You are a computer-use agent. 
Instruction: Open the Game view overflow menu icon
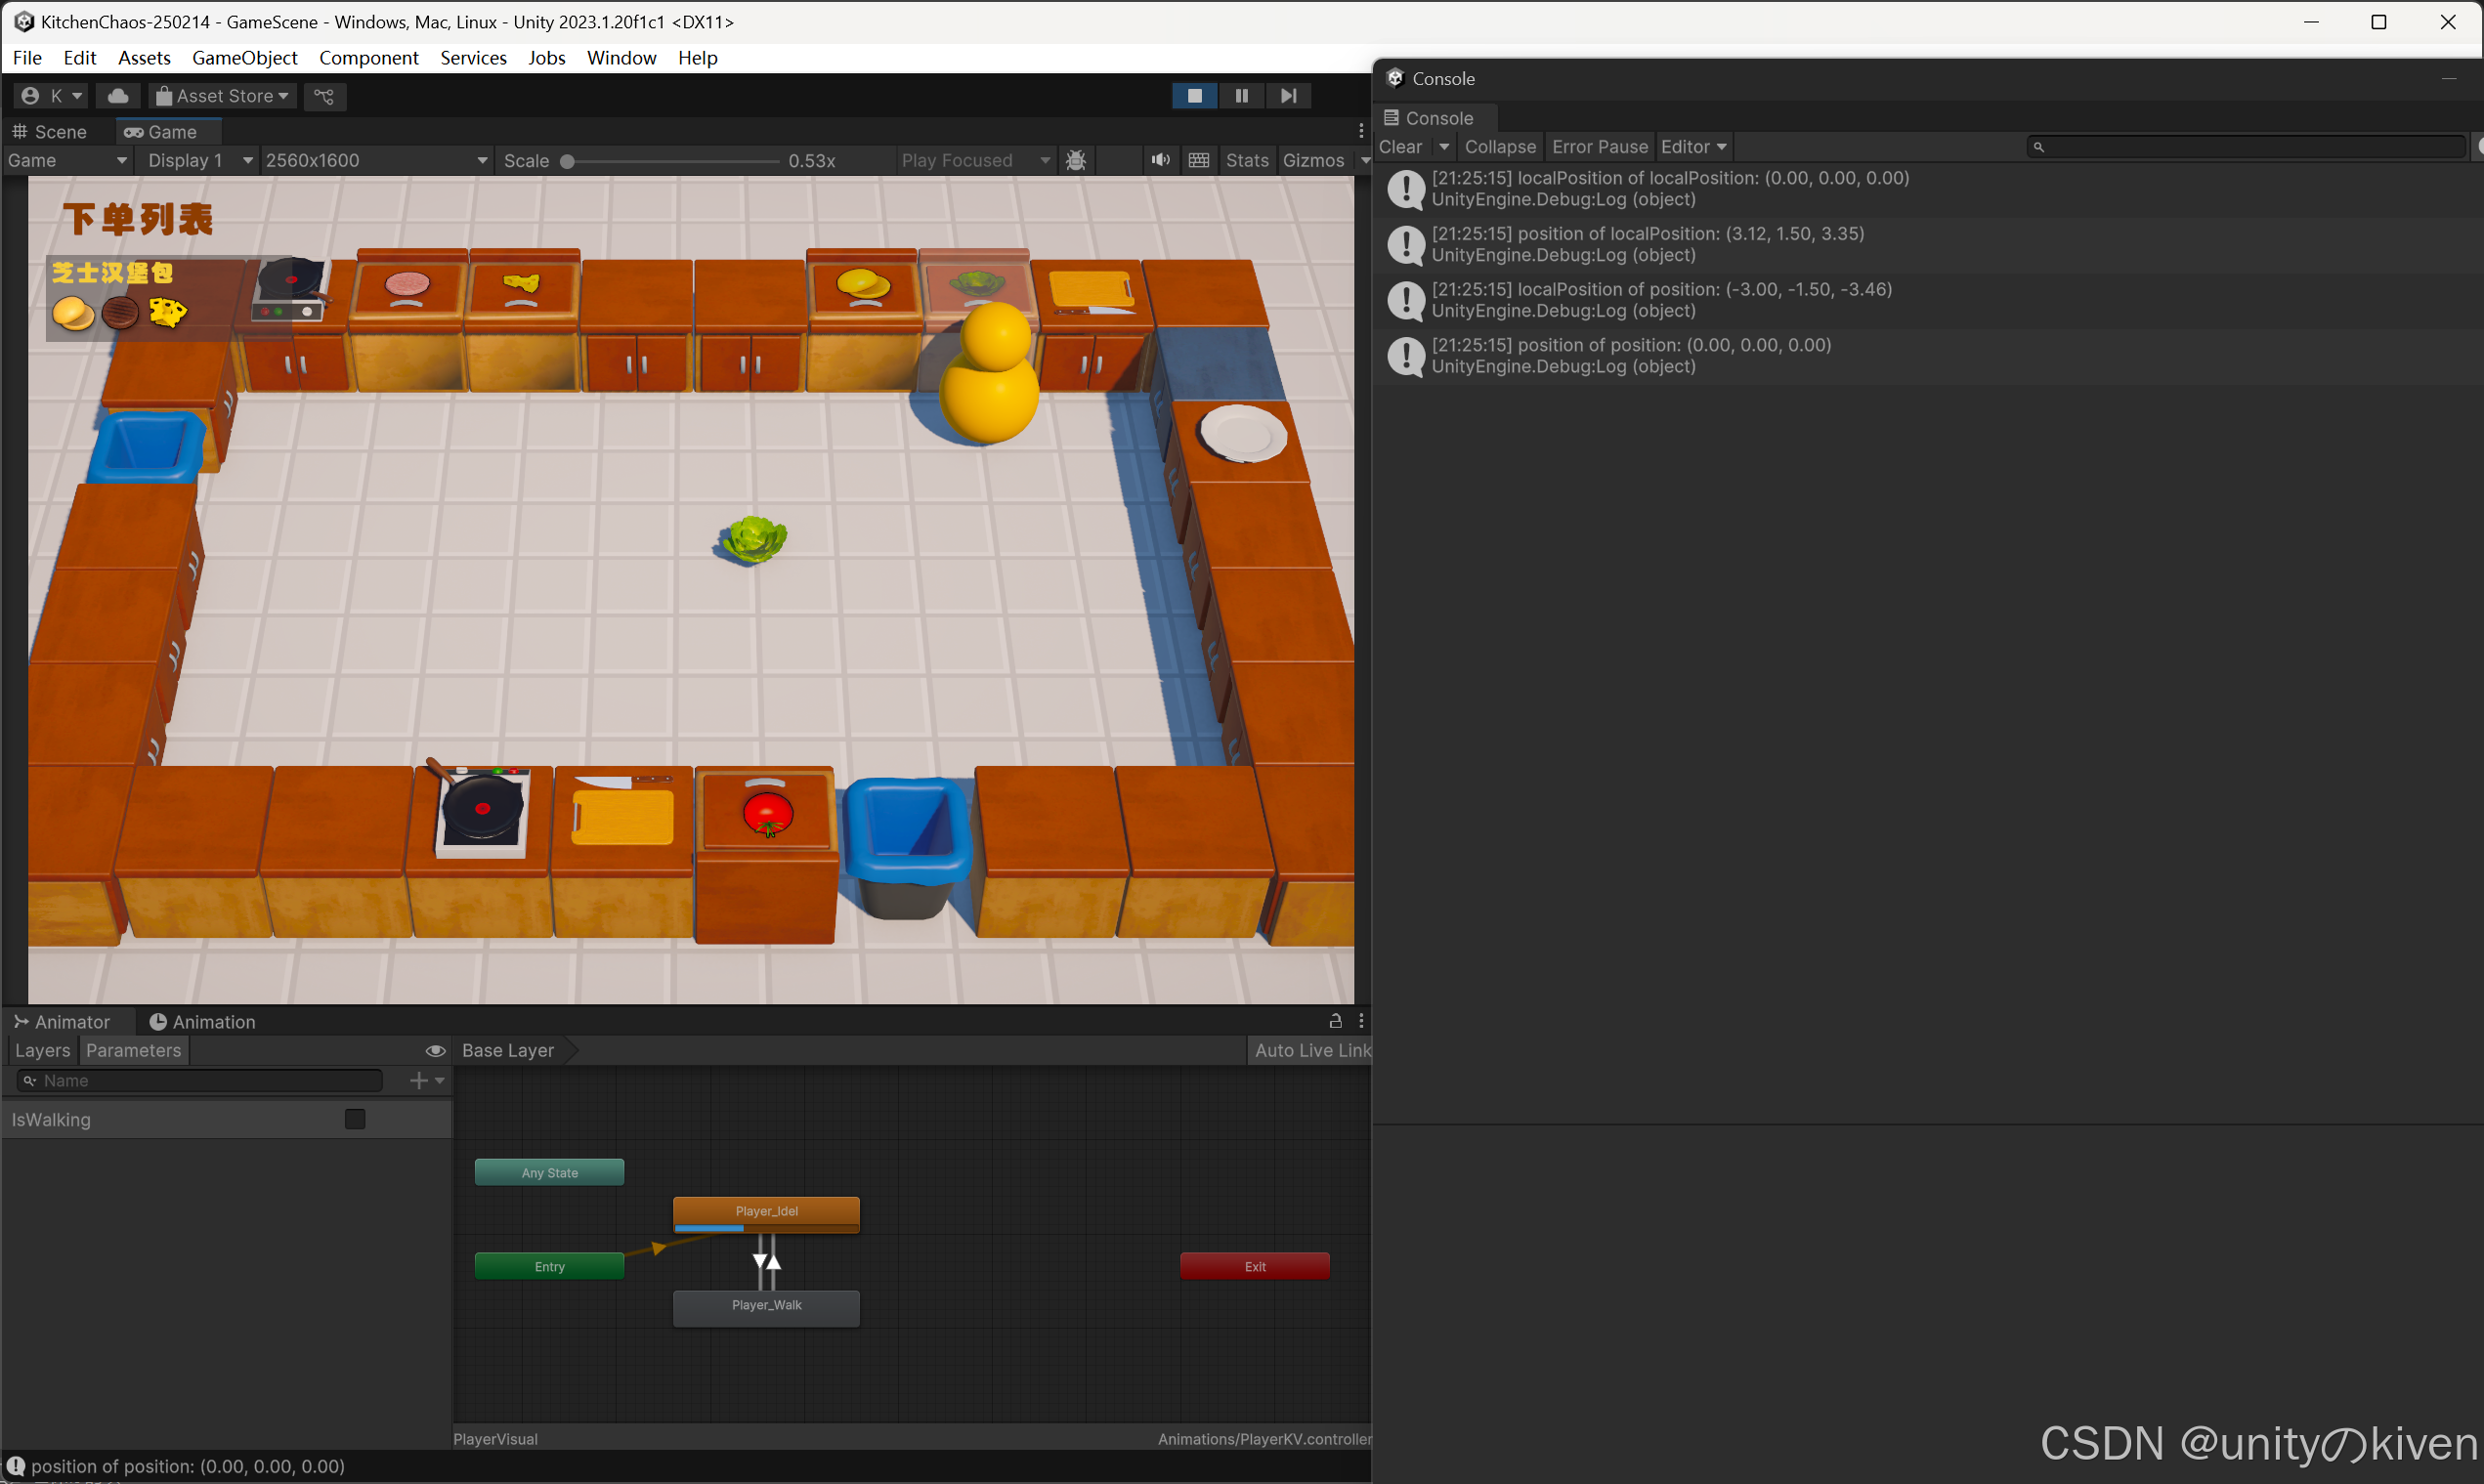coord(1361,130)
